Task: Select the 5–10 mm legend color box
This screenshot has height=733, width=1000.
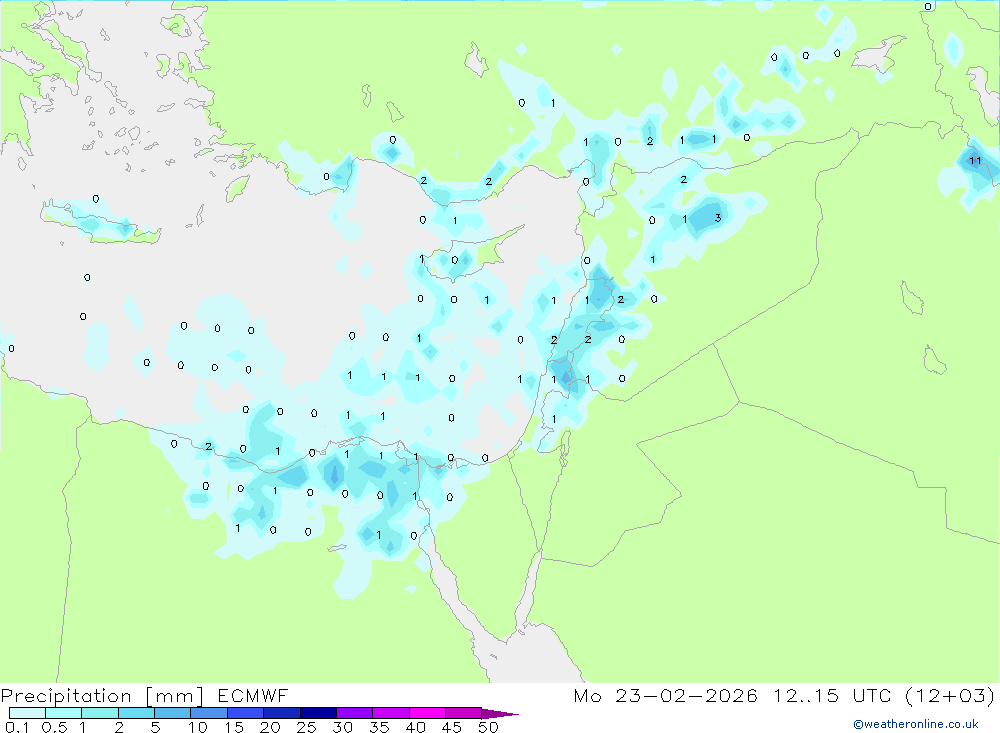Action: (173, 713)
